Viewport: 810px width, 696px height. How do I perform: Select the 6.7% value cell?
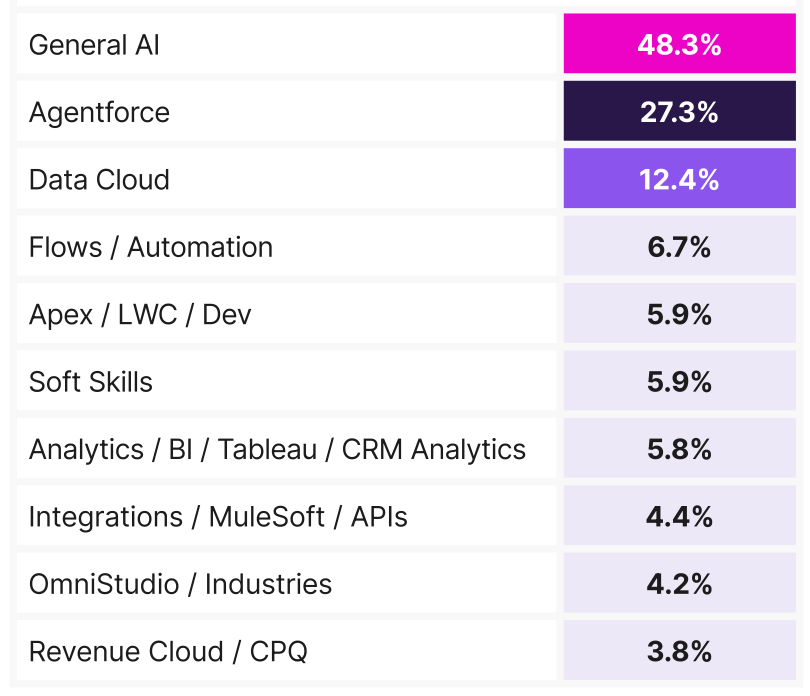679,247
